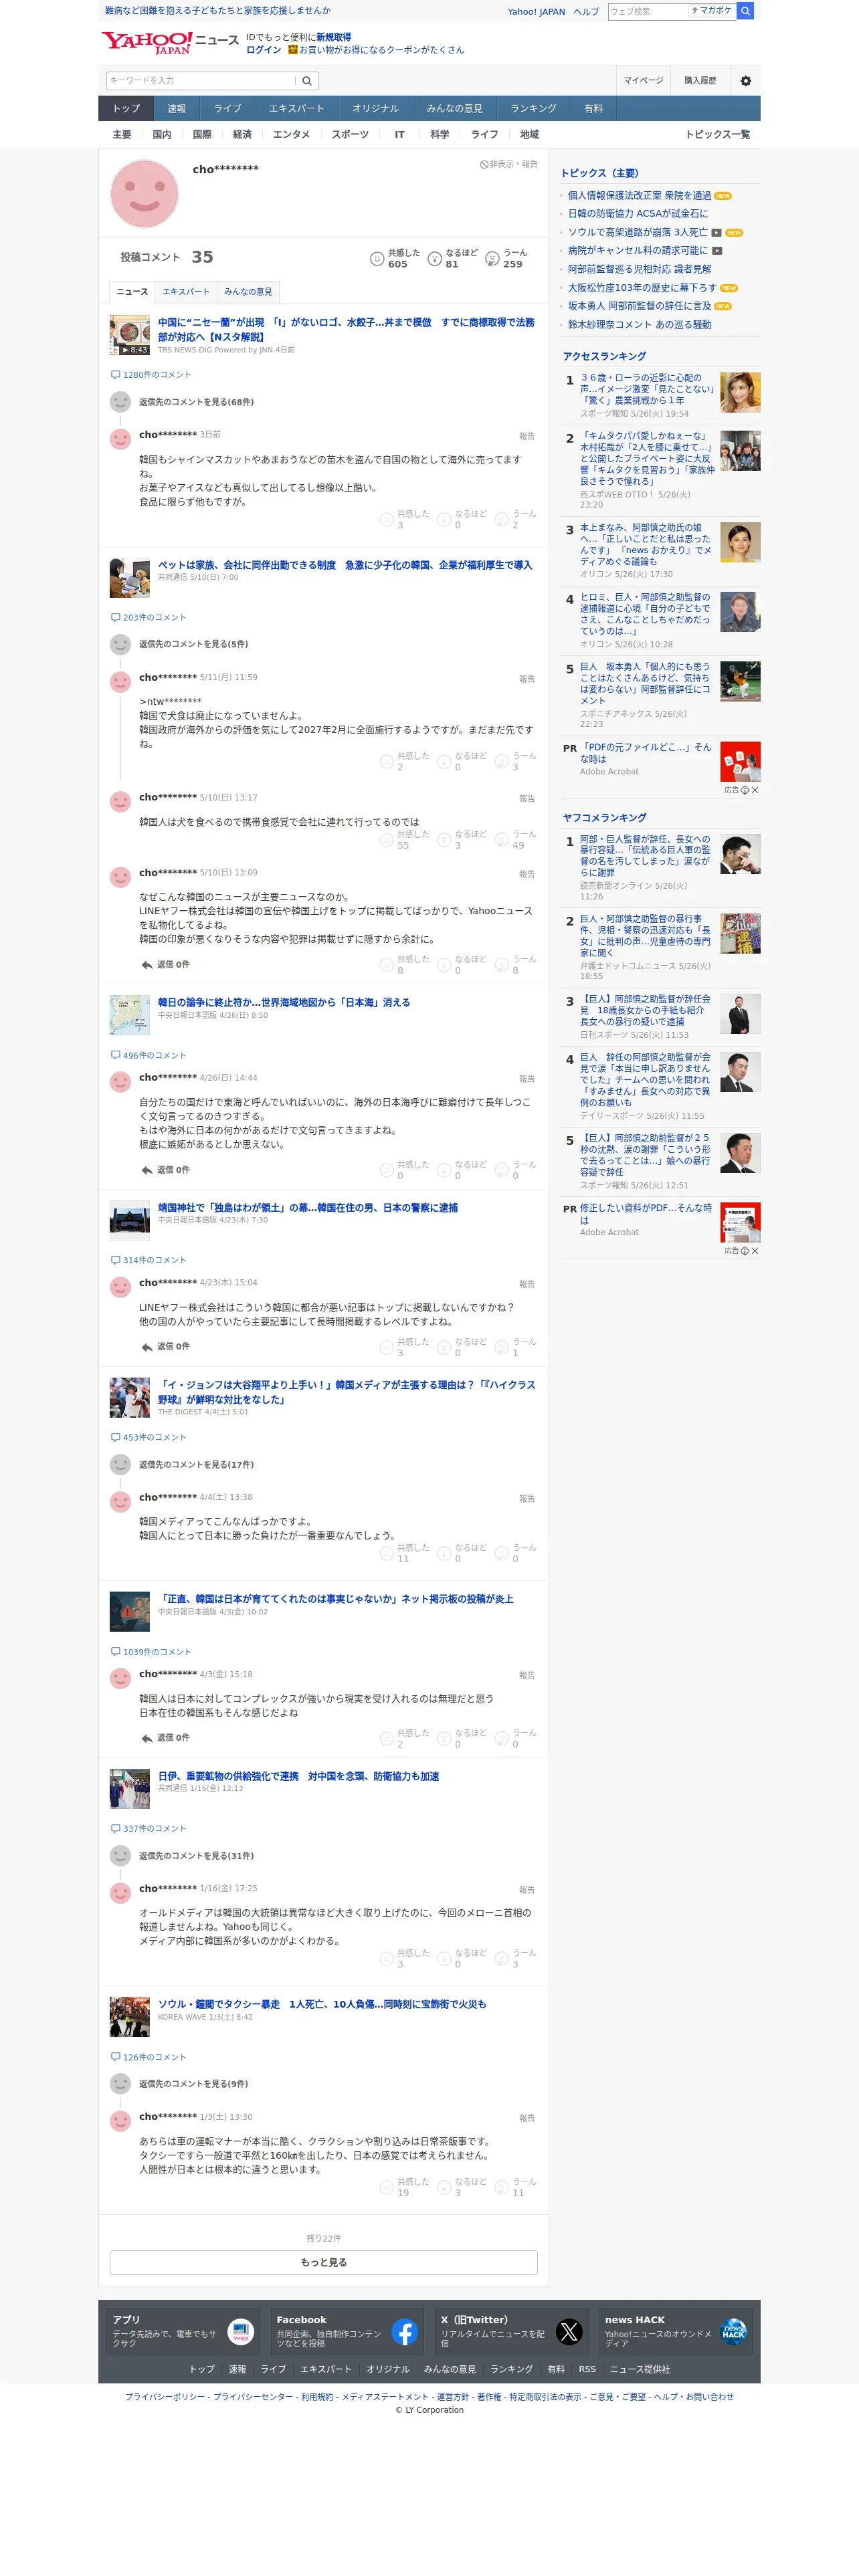Open the thumbnail for access ranking item 1
Screen dimensions: 859x2576
point(741,392)
